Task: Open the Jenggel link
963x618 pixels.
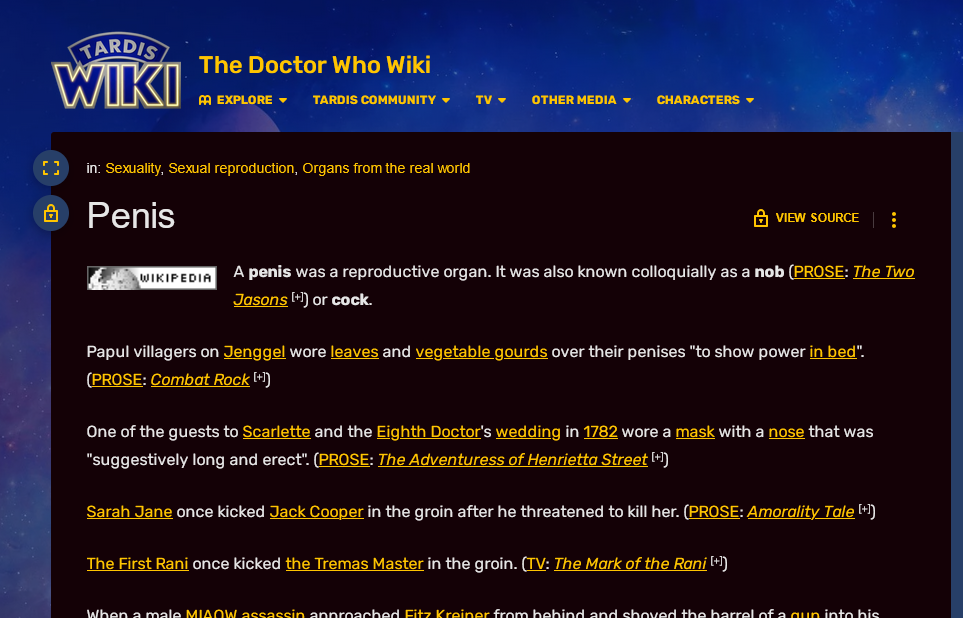Action: 254,352
